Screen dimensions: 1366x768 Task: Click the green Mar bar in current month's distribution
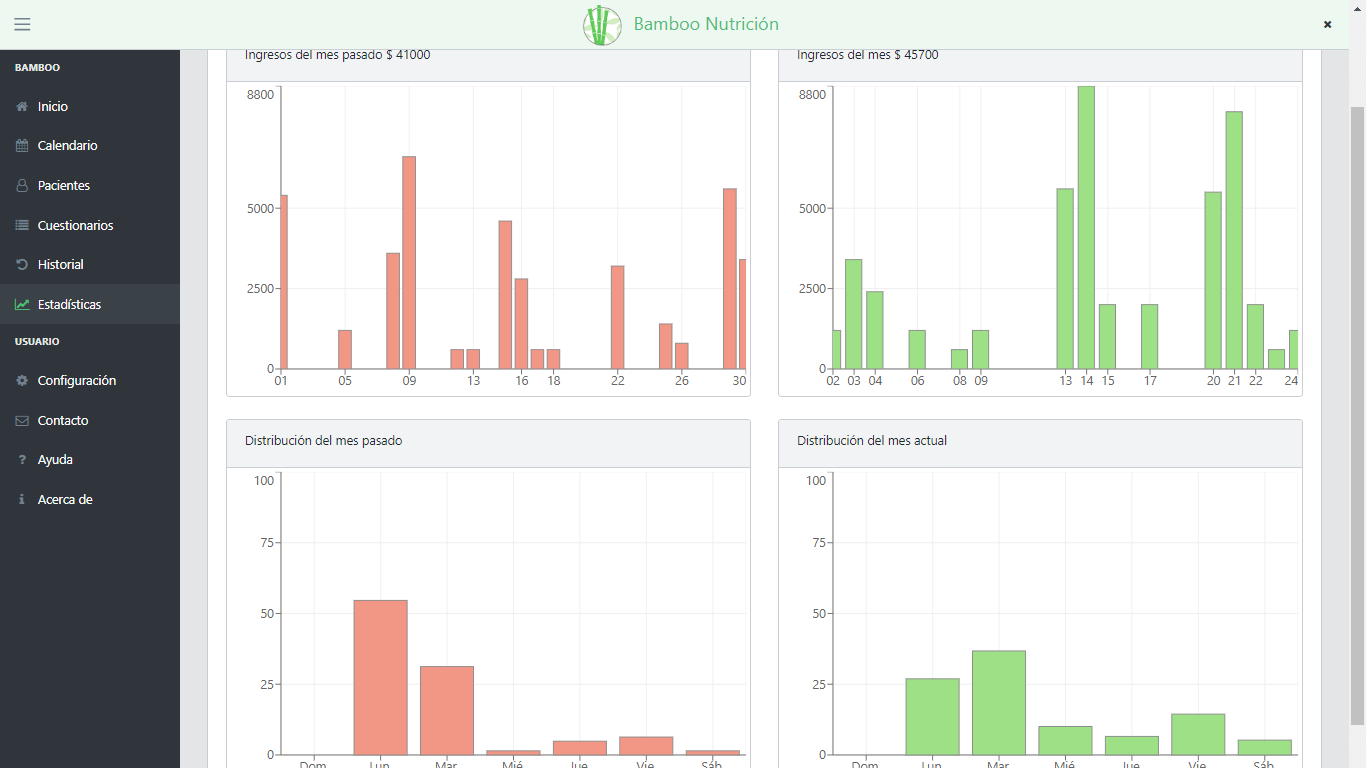coord(999,703)
